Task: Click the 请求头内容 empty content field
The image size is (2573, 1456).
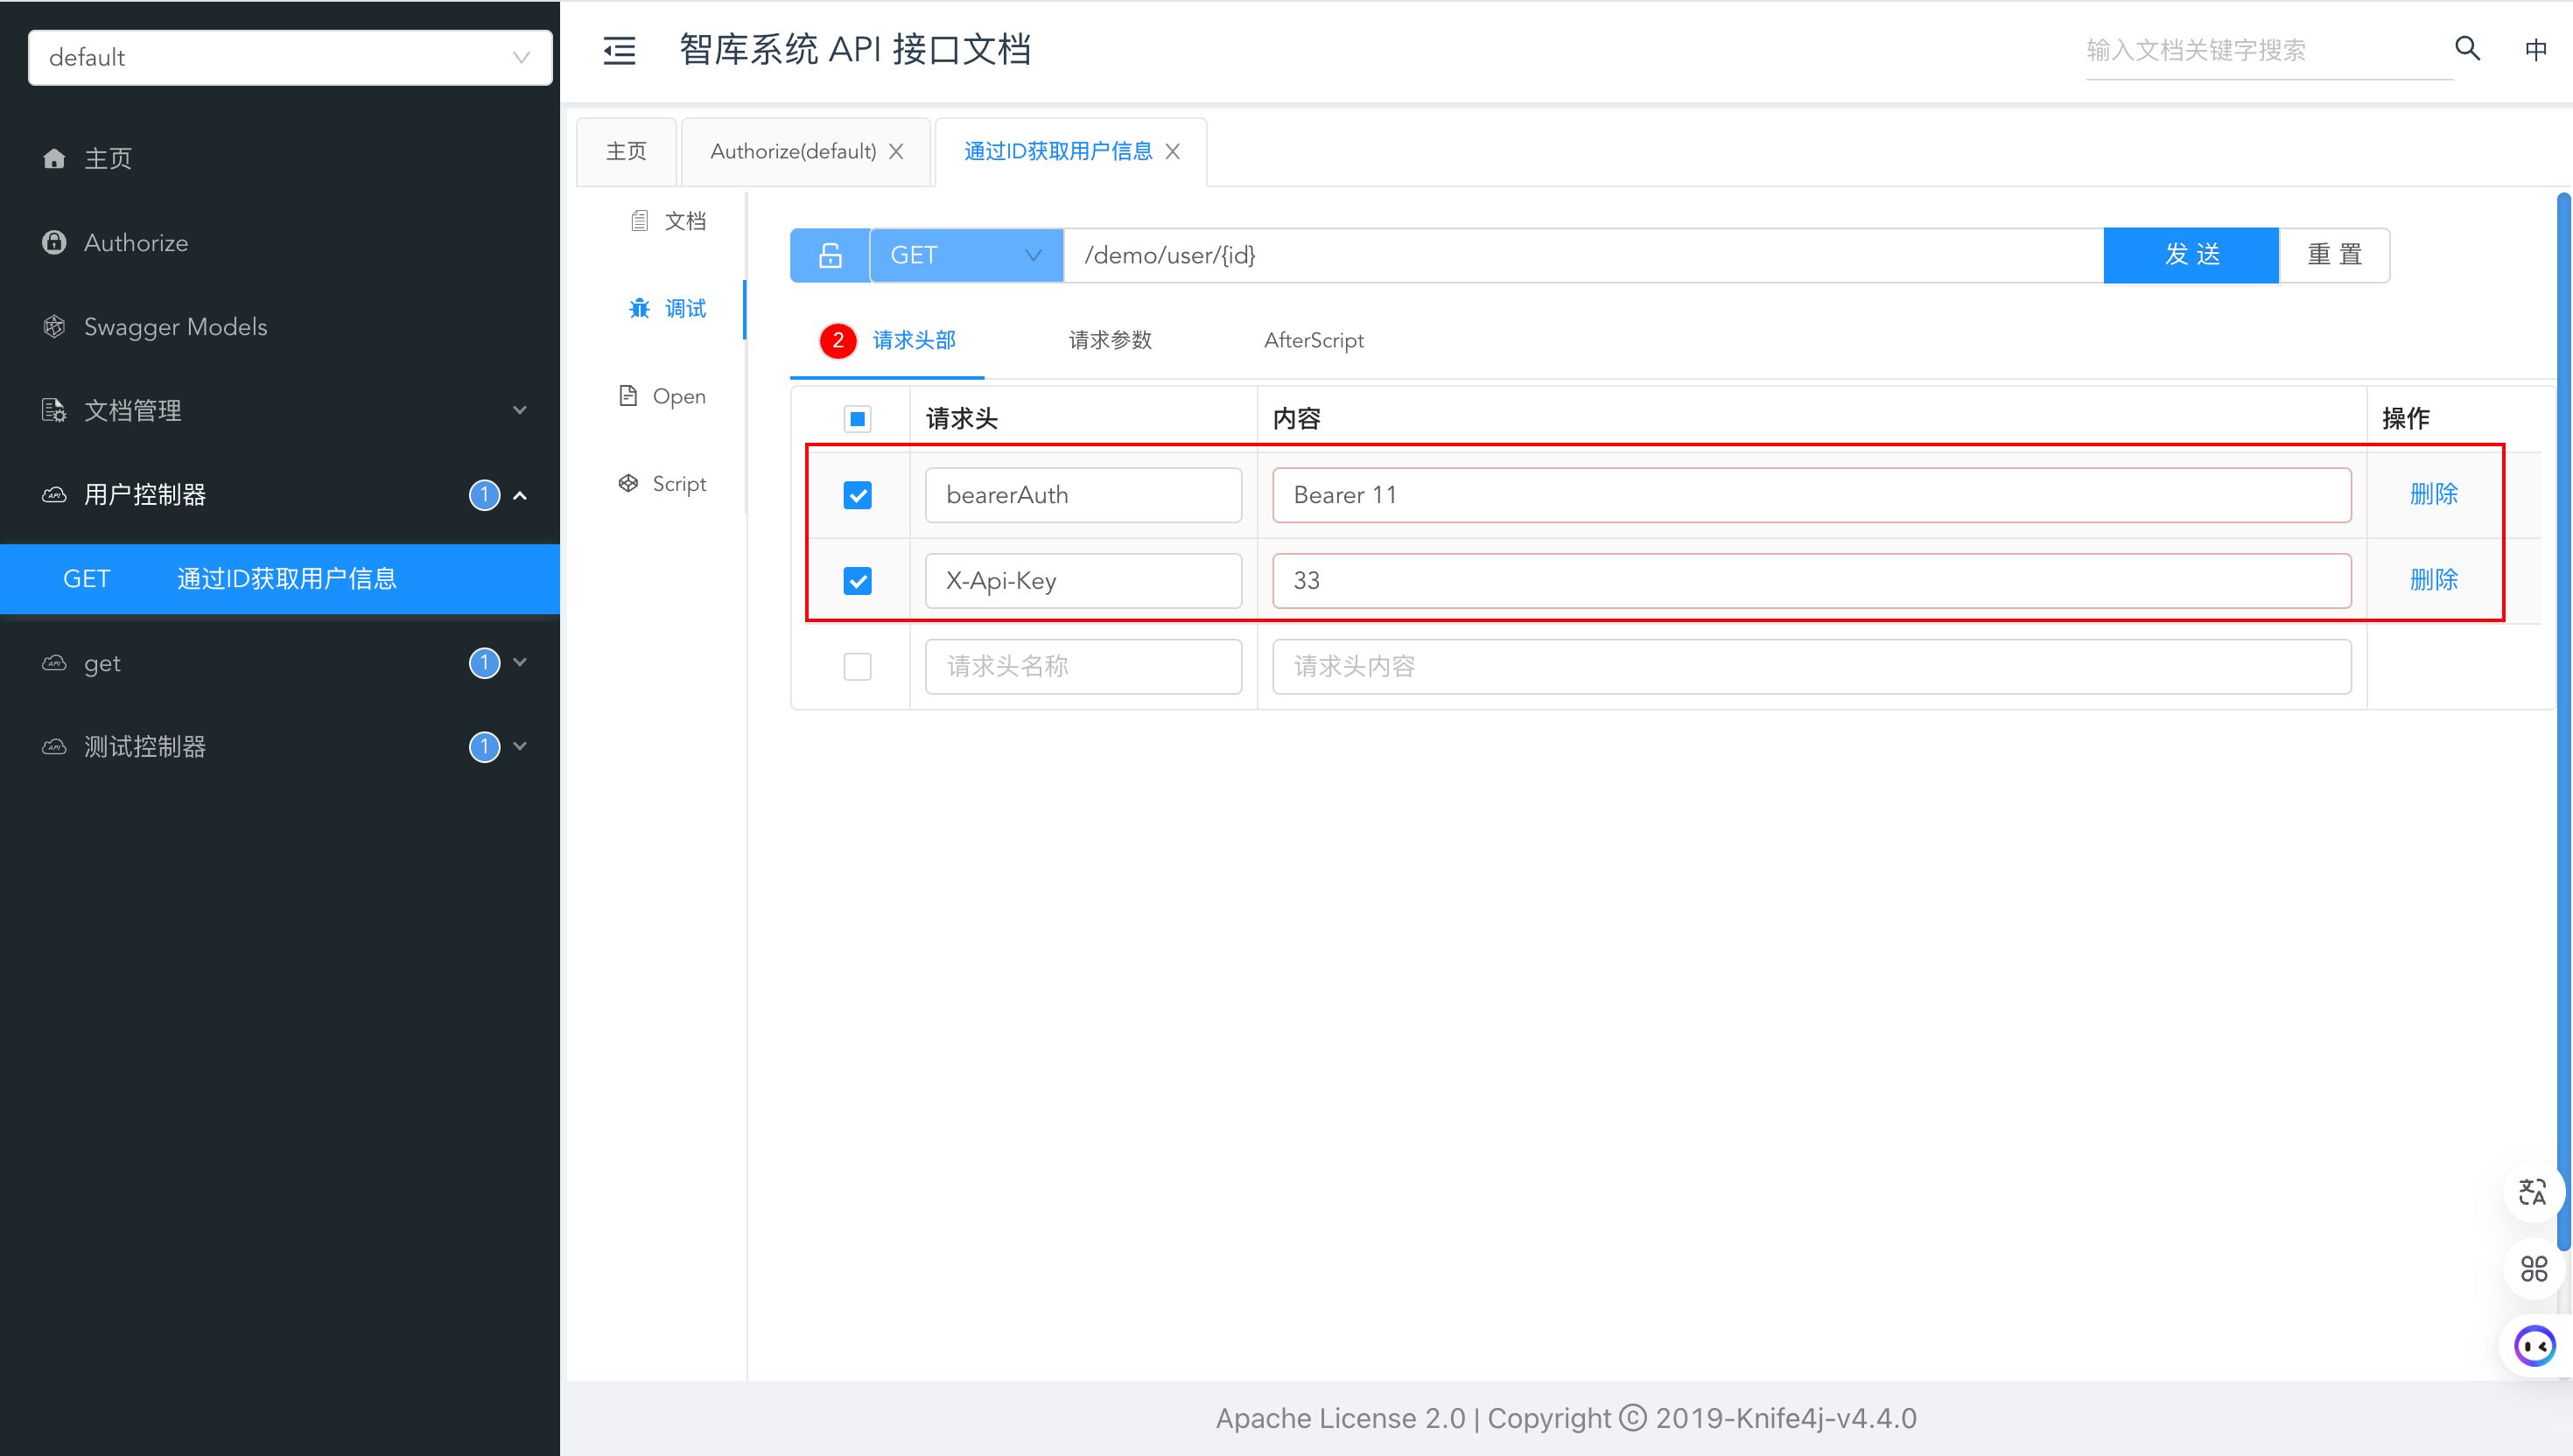Action: (1811, 666)
